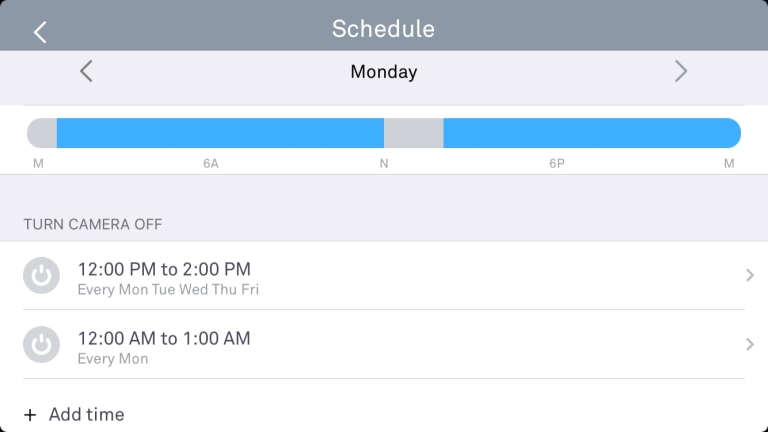Open details chevron for 12:00 PM entry
Screen dimensions: 768x432
click(x=749, y=275)
